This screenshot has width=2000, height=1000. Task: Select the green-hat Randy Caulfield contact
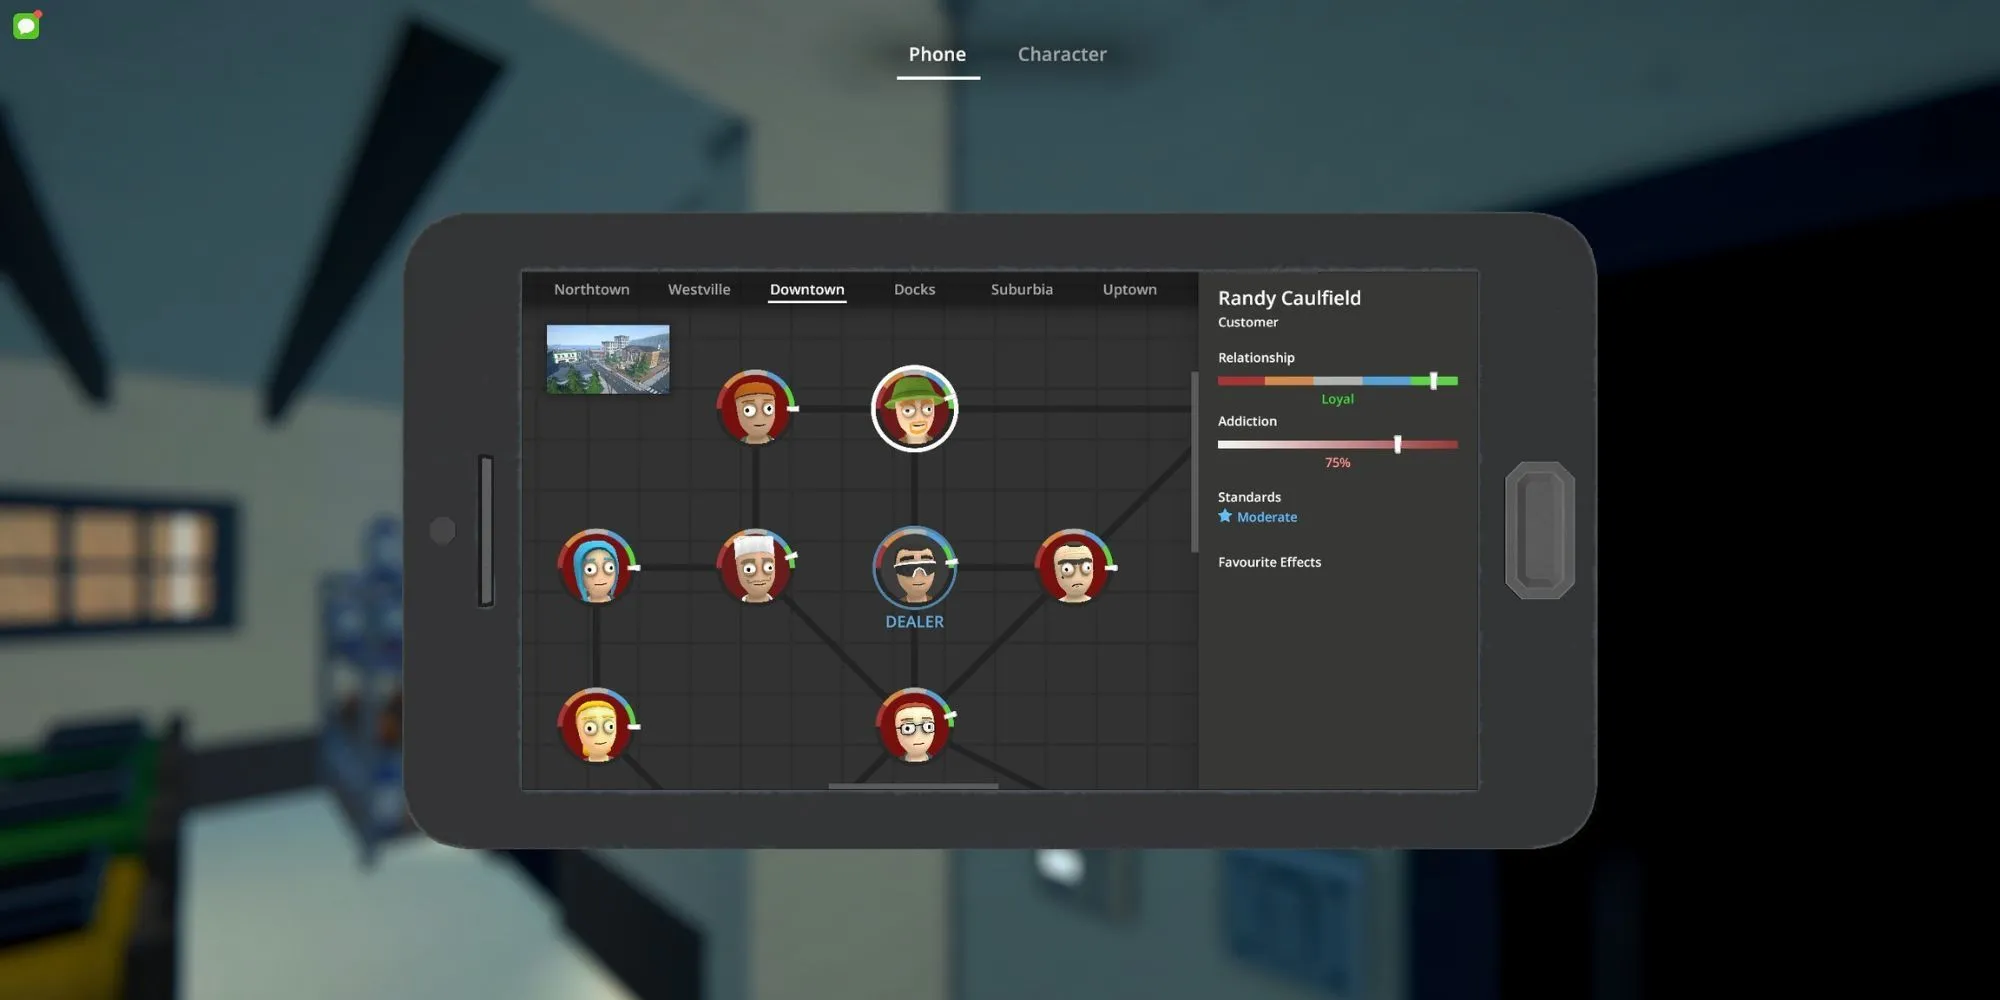[914, 408]
